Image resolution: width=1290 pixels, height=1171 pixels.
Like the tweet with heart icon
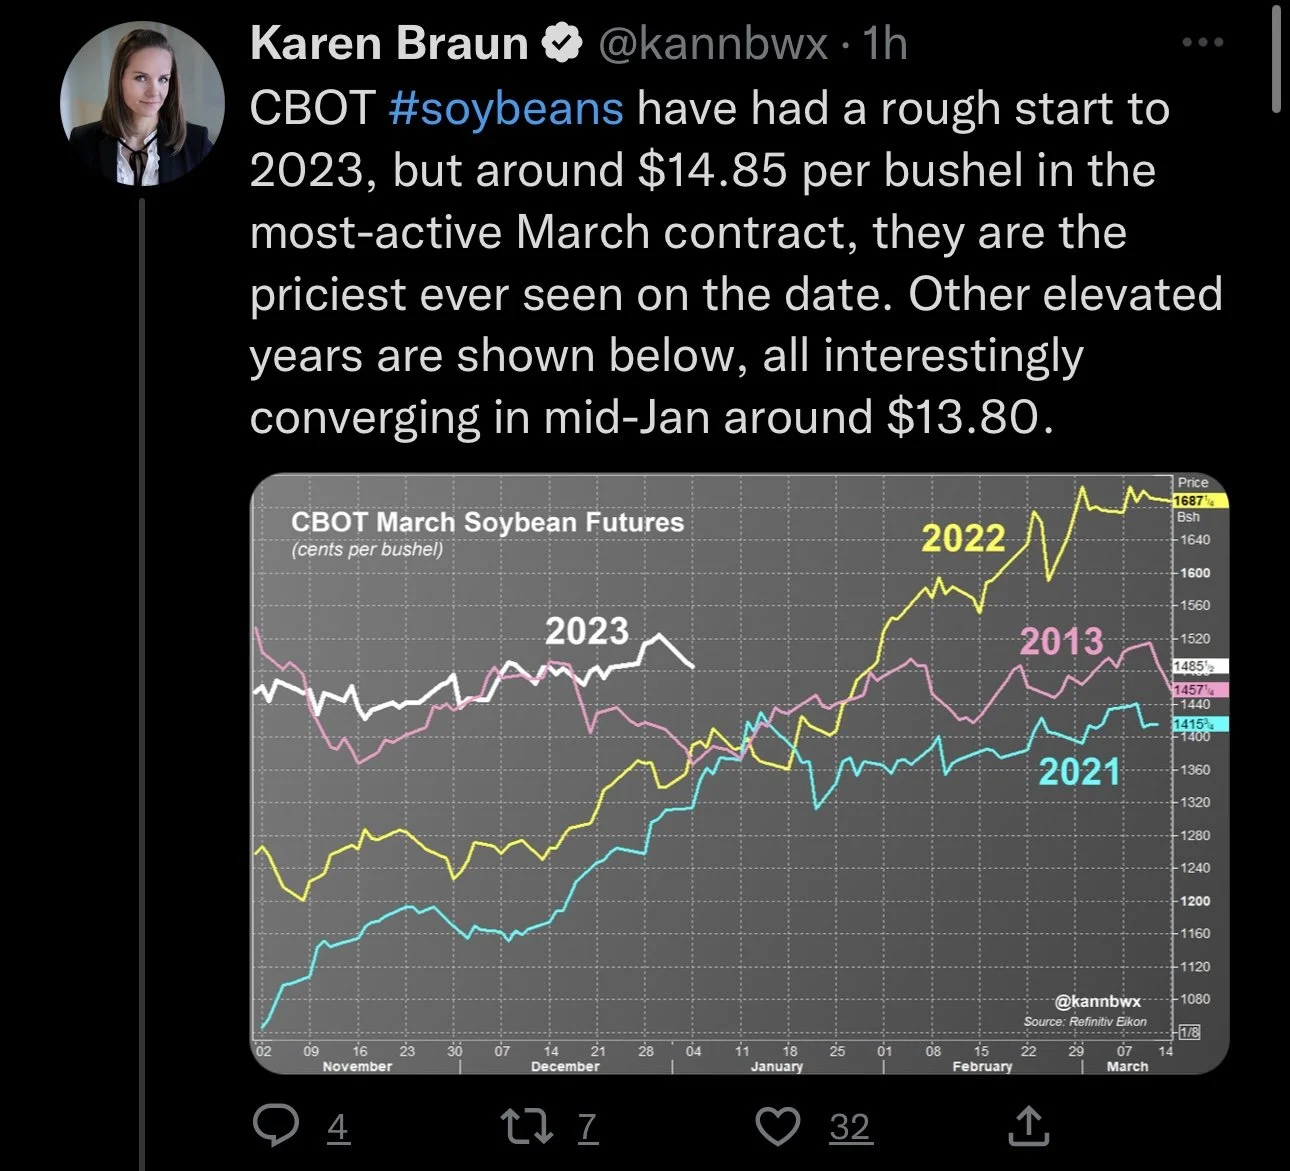pos(777,1127)
